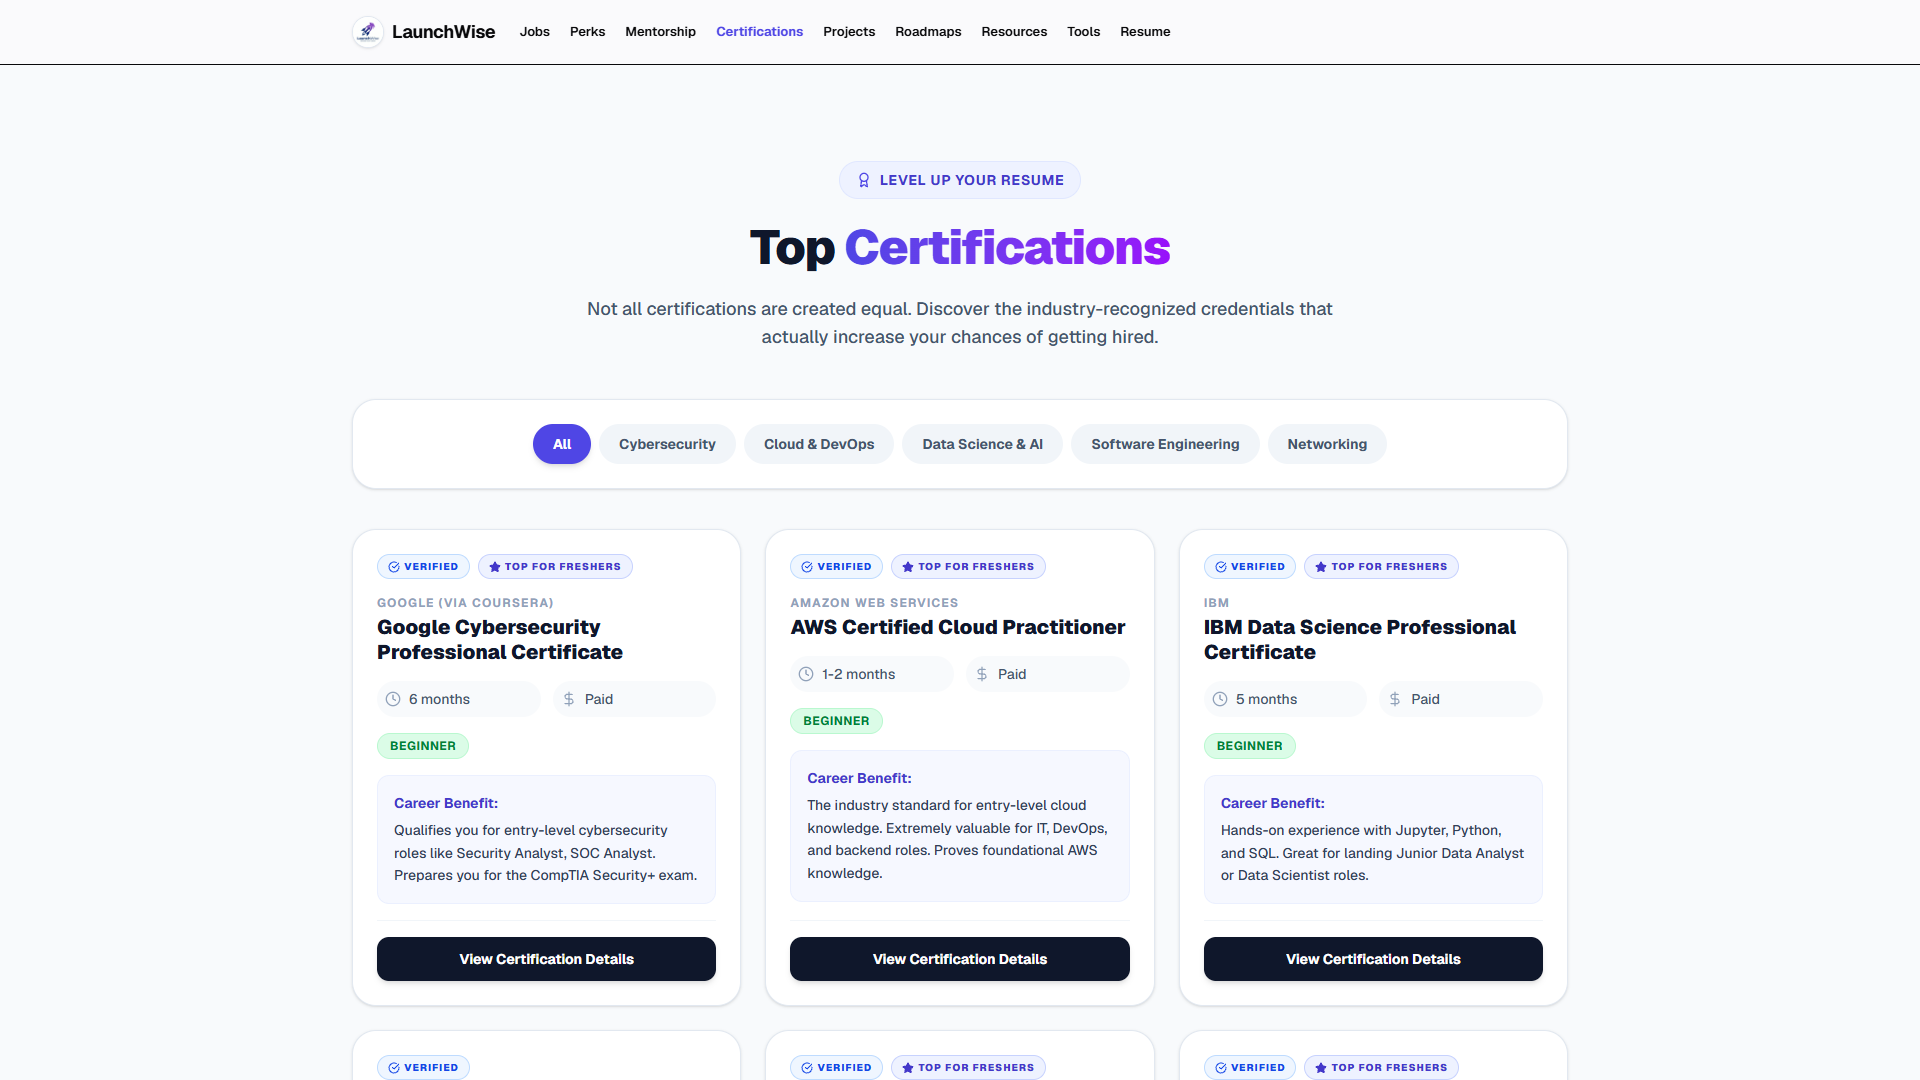The image size is (1920, 1080).
Task: Click the Google Cybersecurity Professional Certificate title
Action: pyautogui.click(x=500, y=640)
